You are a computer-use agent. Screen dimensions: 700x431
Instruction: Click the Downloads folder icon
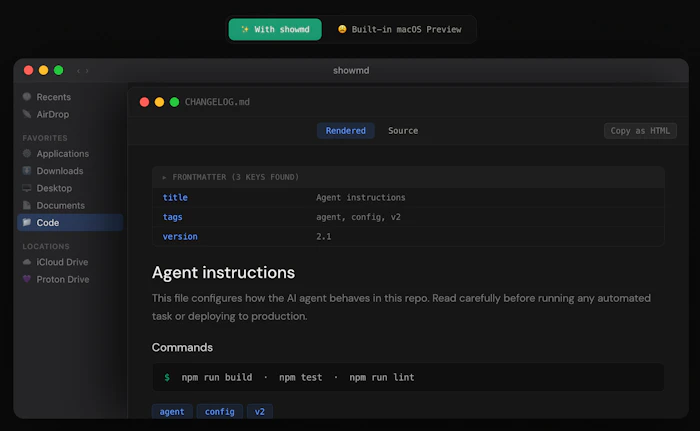coord(27,171)
